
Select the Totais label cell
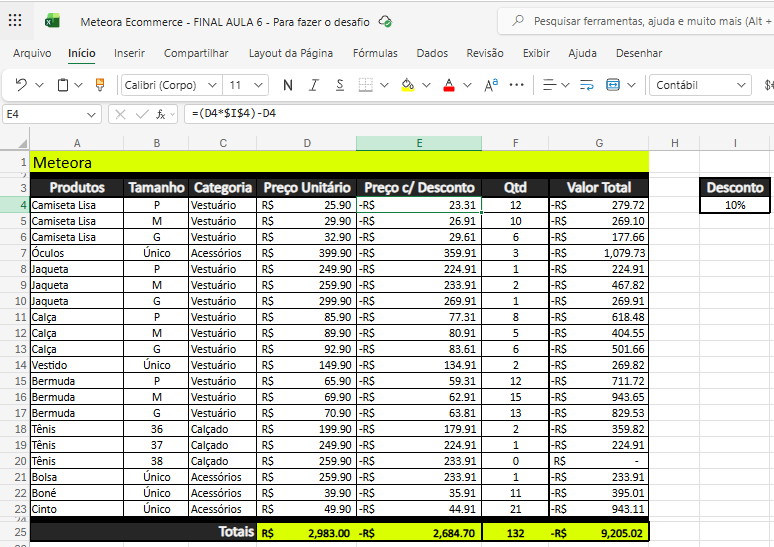(x=143, y=532)
